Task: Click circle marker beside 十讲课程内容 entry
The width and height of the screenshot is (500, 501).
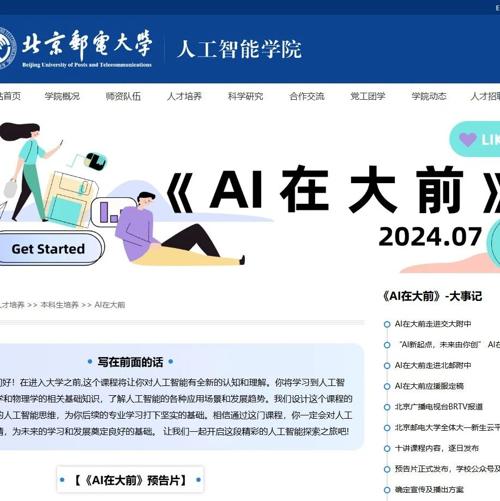Action: (387, 449)
